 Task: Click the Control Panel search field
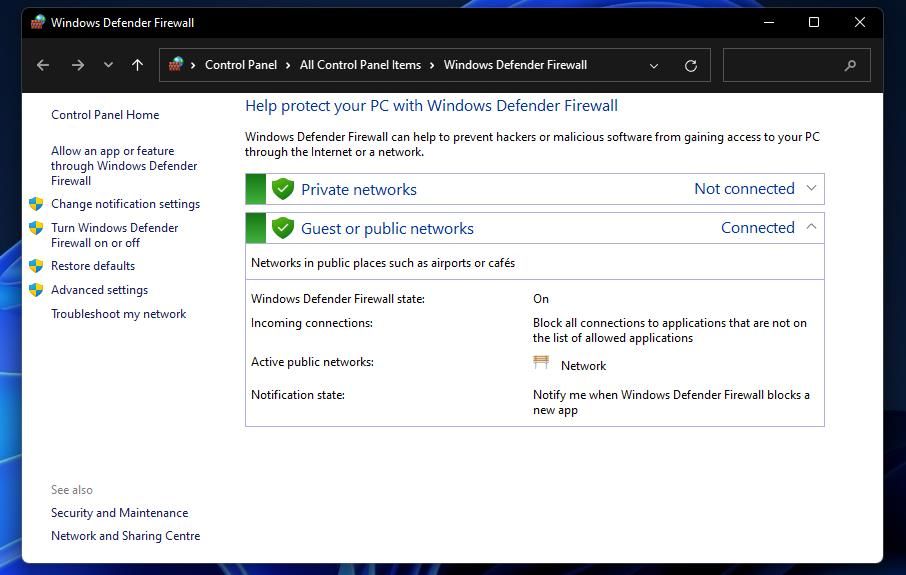796,65
